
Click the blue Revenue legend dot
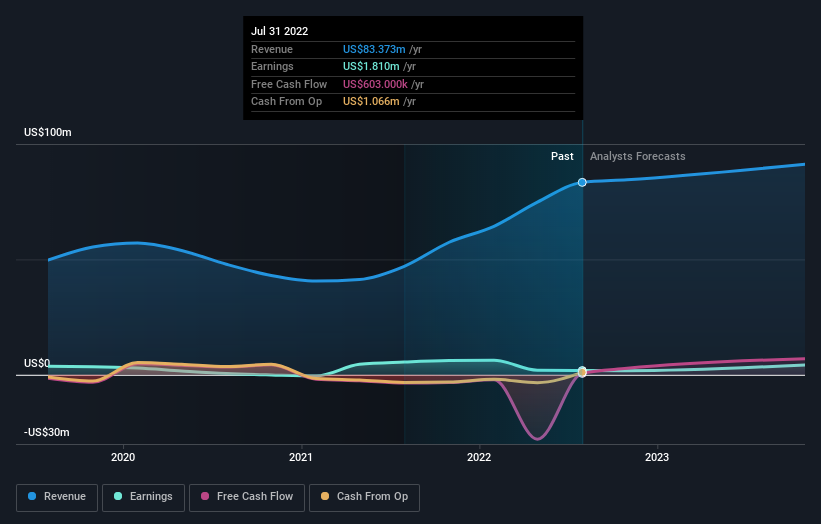coord(32,496)
